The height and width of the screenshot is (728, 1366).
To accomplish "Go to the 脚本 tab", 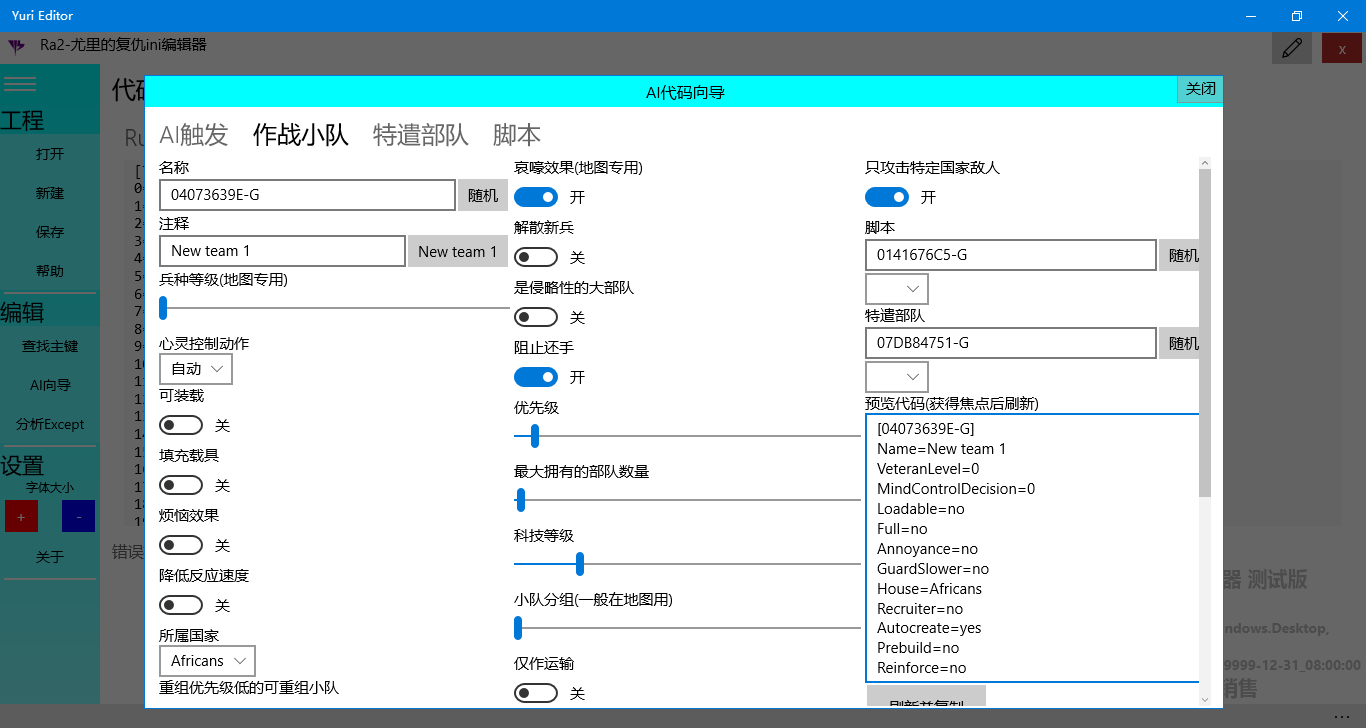I will (517, 135).
